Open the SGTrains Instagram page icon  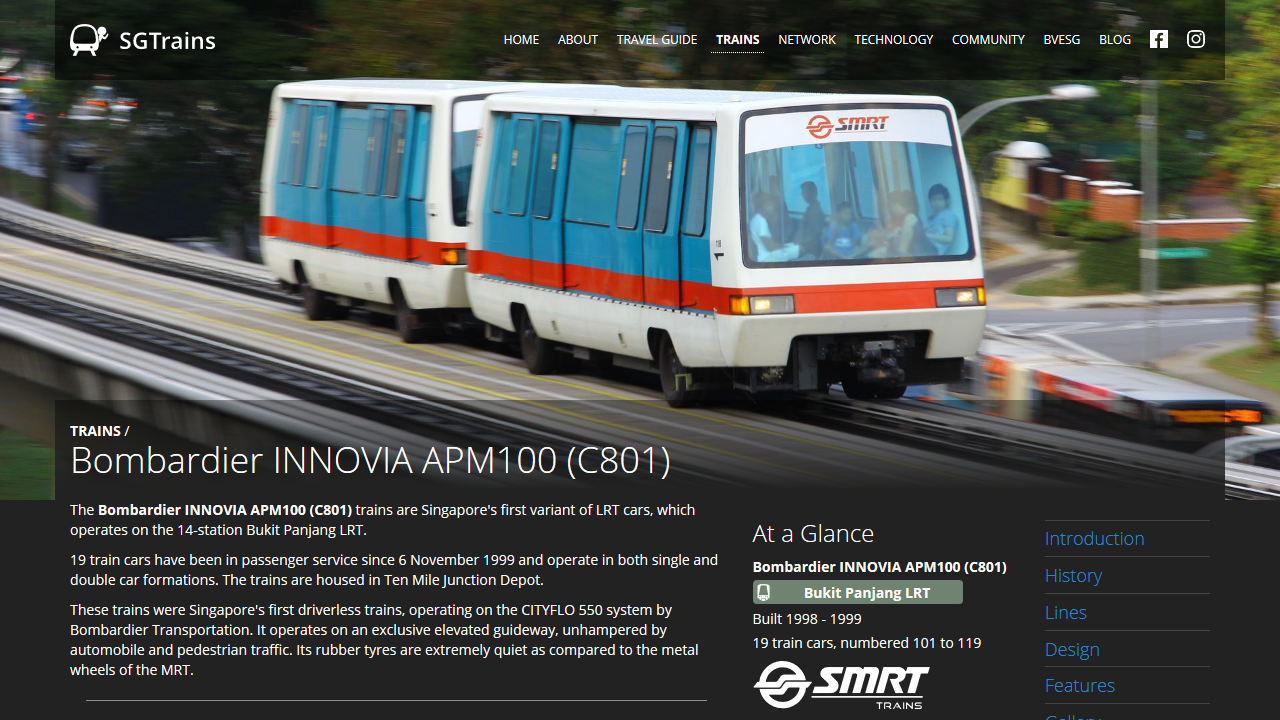(x=1196, y=39)
